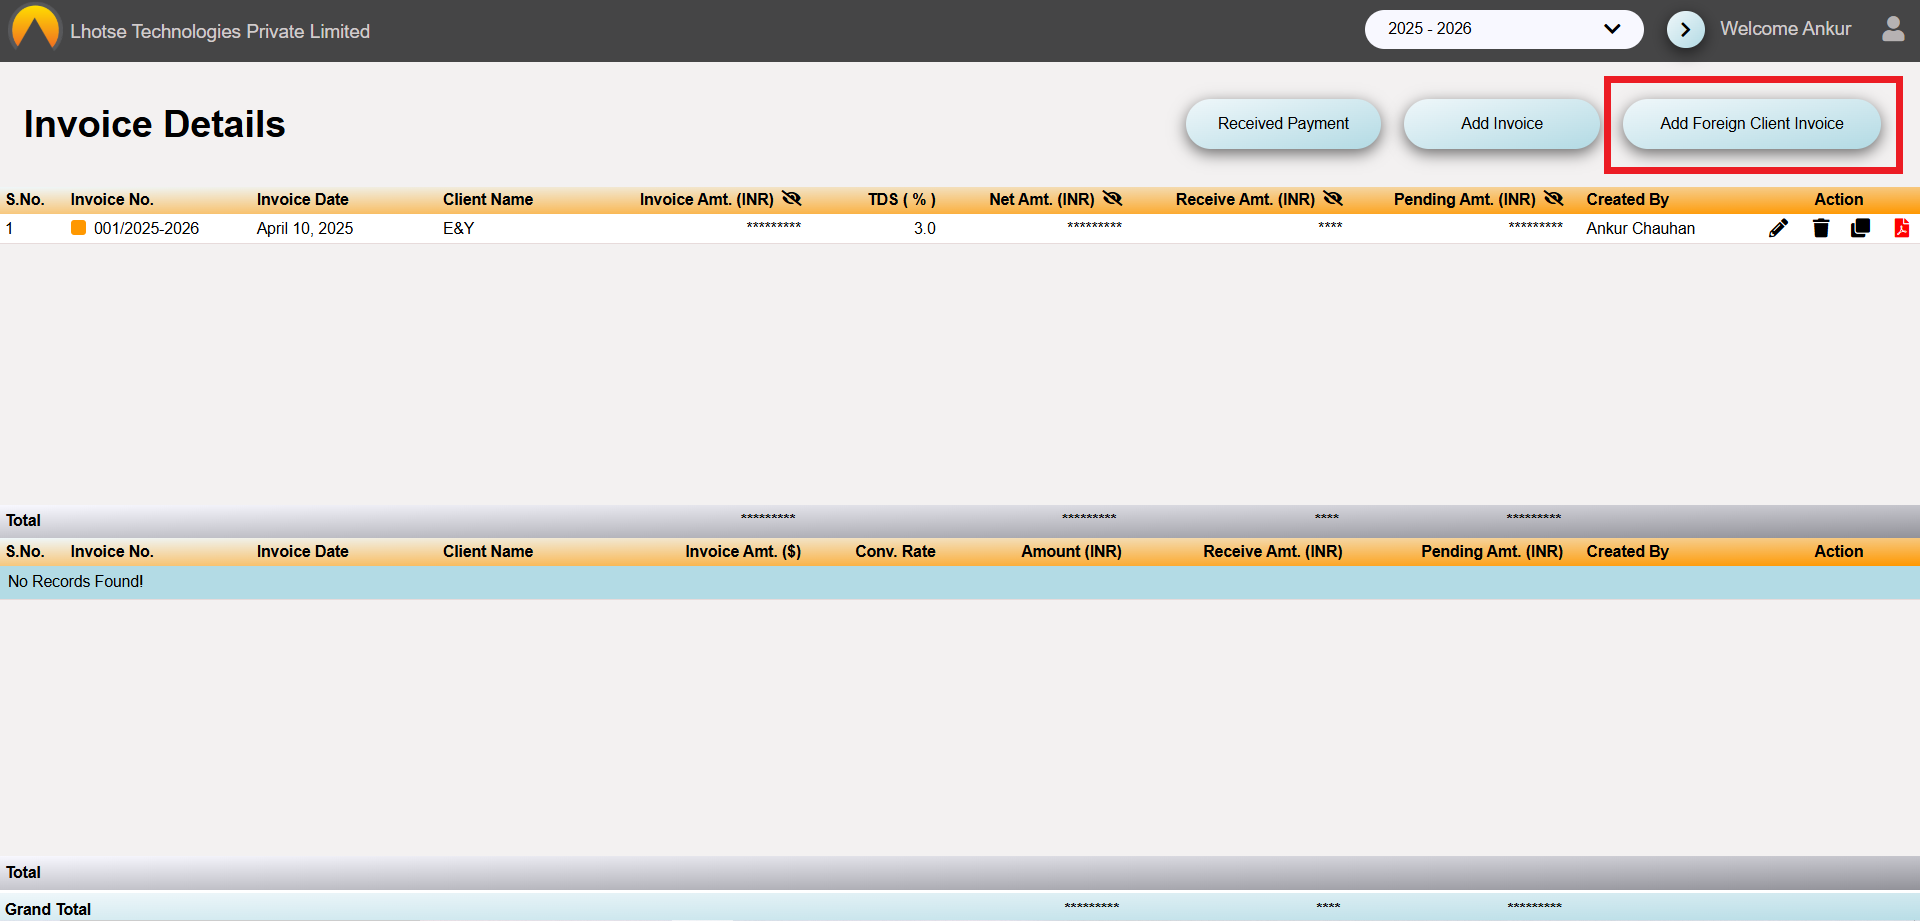
Task: Click Ankur Chauhan in Created By column
Action: click(1641, 228)
